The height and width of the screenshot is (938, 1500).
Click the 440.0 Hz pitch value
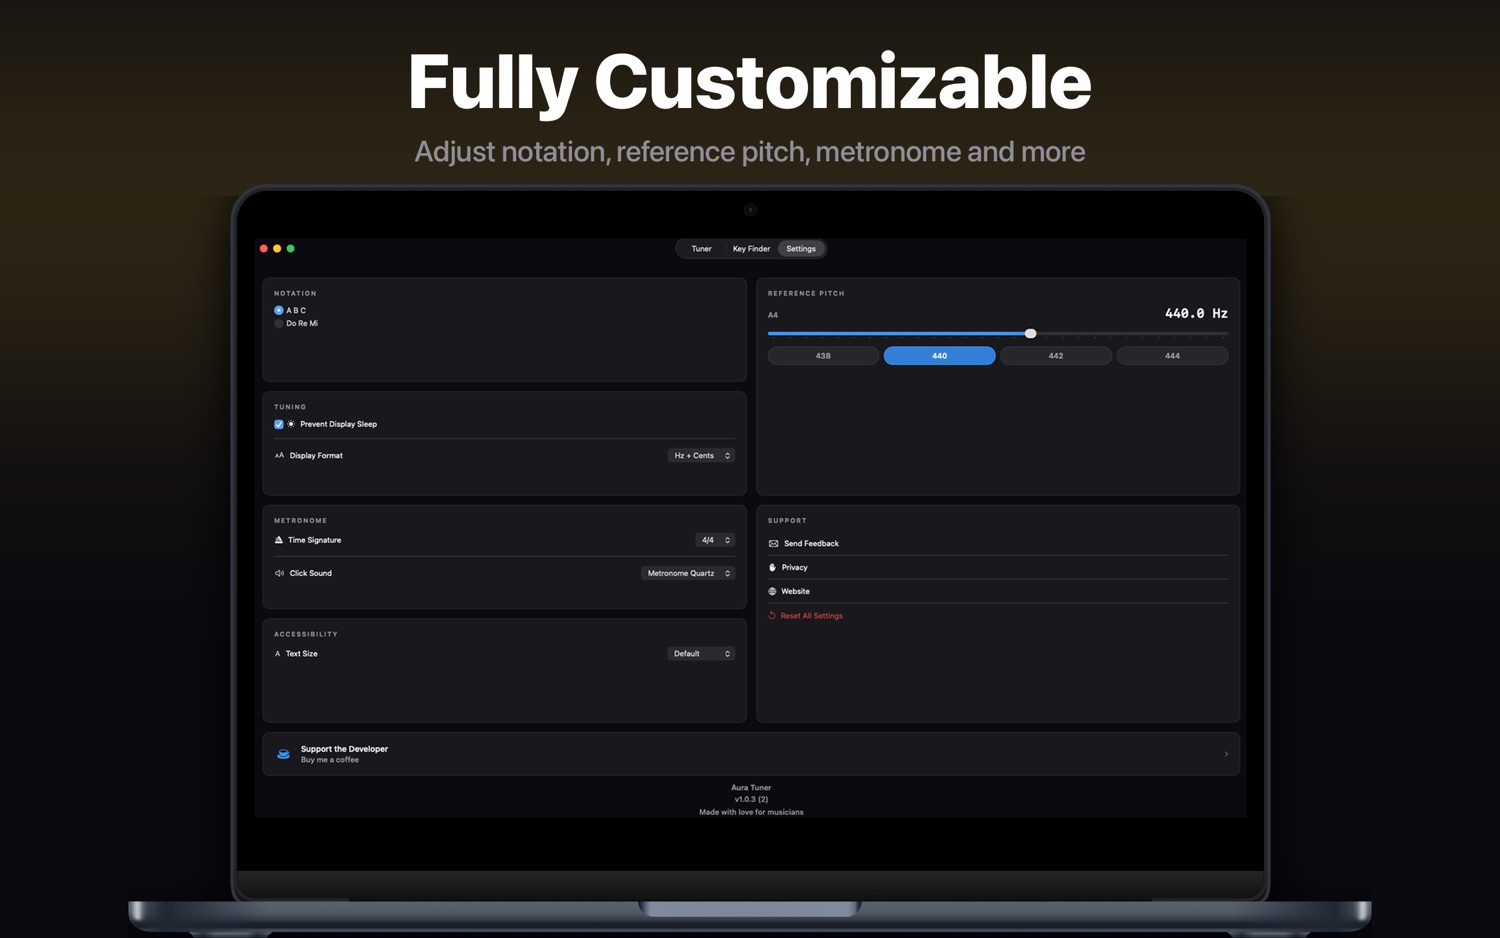click(x=1196, y=313)
